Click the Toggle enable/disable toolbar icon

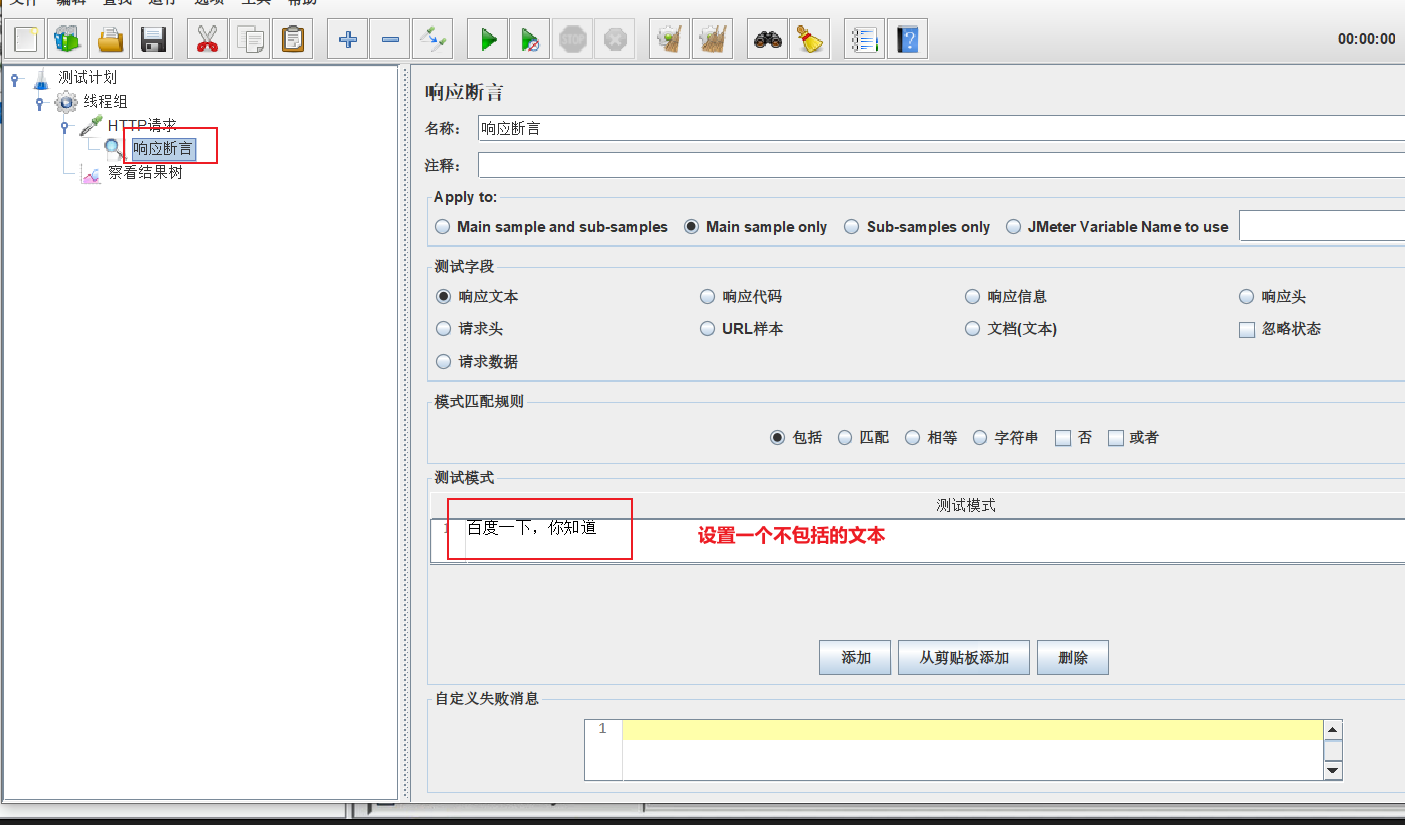point(432,40)
